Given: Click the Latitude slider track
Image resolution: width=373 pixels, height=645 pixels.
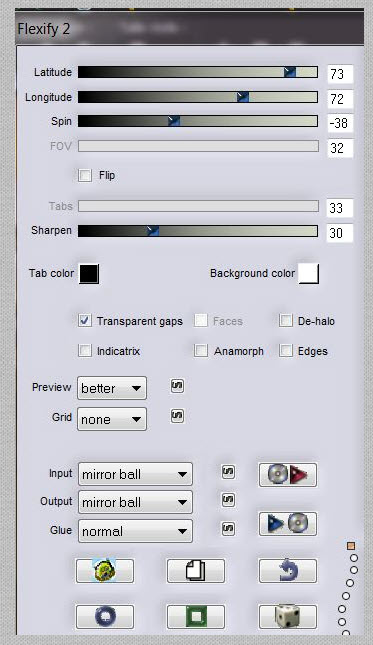Looking at the screenshot, I should click(x=198, y=72).
